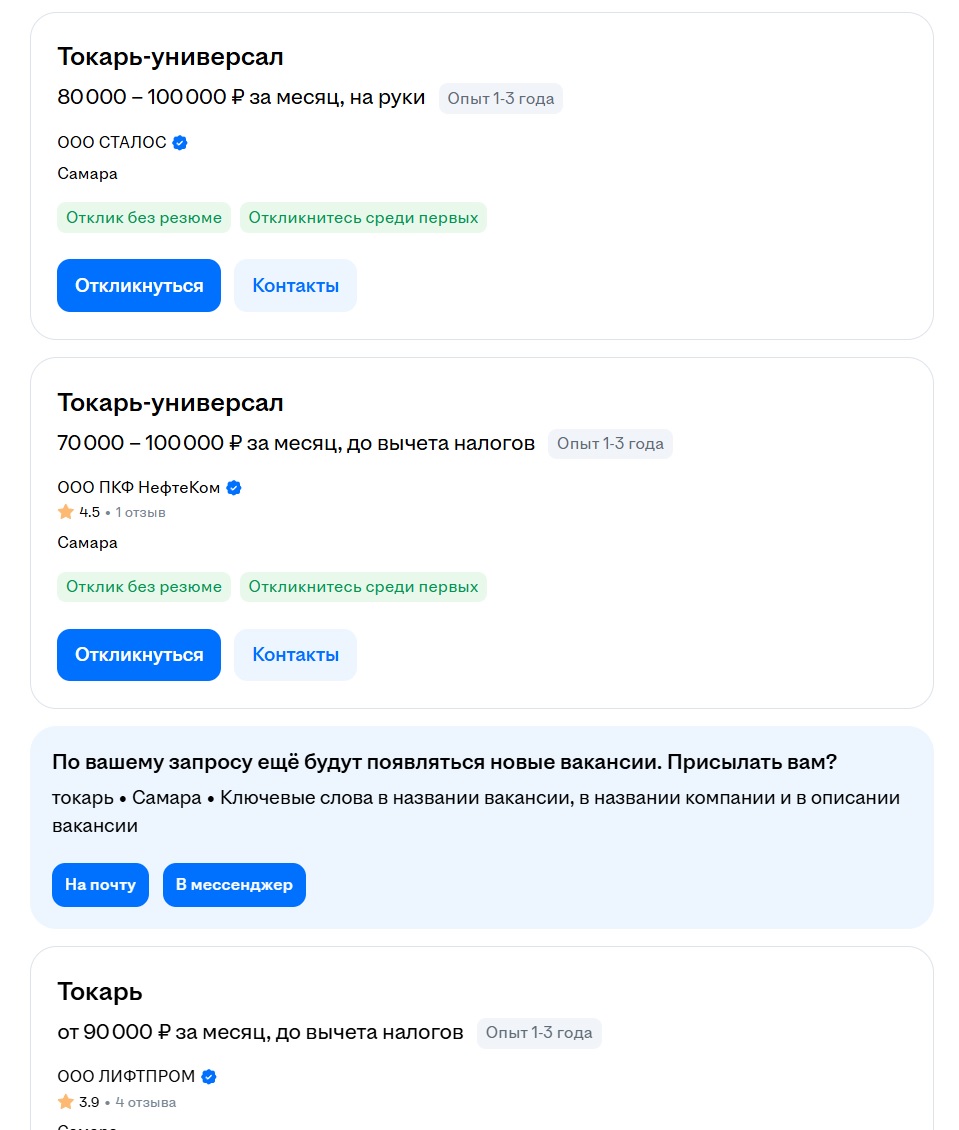Click verified badge next to ООО СТАЛОС
Image resolution: width=959 pixels, height=1130 pixels.
pyautogui.click(x=180, y=143)
